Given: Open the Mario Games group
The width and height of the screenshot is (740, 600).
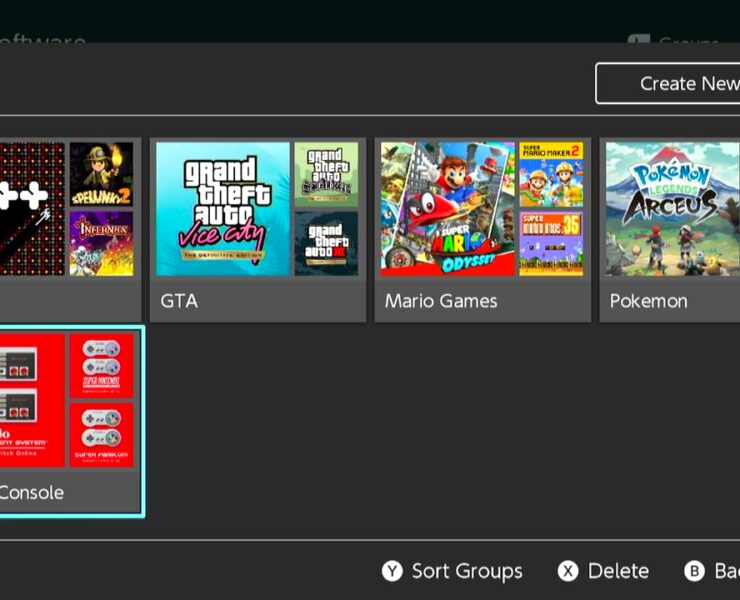Looking at the screenshot, I should tap(482, 230).
